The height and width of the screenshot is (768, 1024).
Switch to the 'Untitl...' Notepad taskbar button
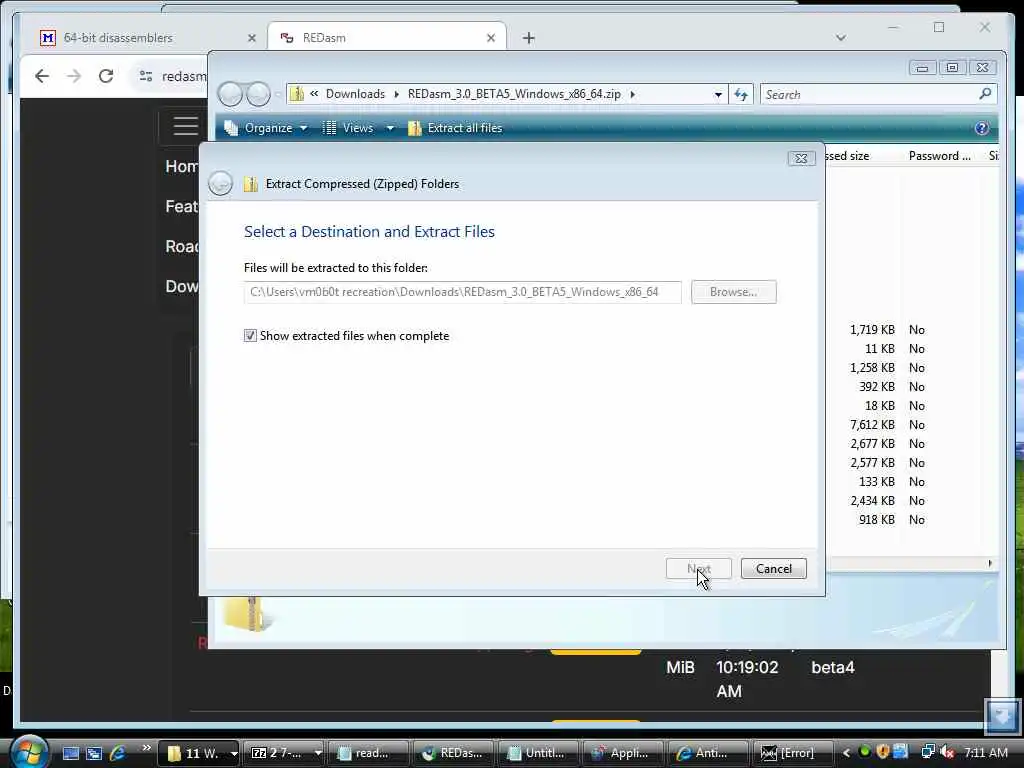point(538,753)
